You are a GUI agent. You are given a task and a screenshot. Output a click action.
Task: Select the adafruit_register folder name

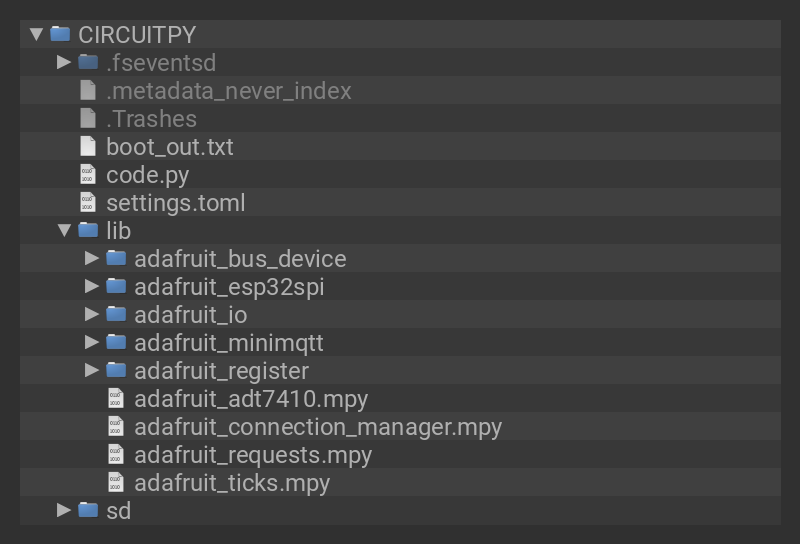[221, 370]
